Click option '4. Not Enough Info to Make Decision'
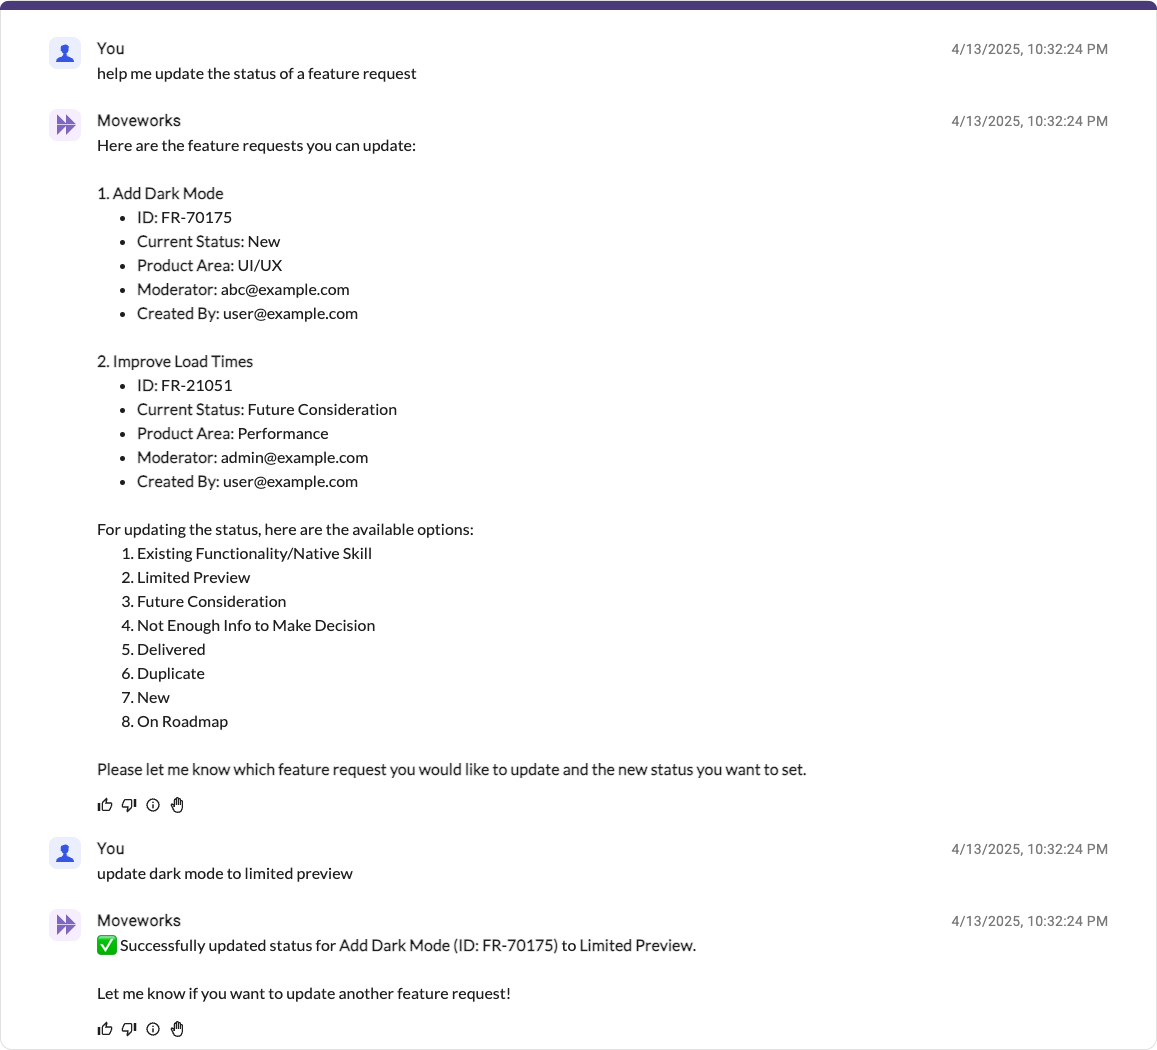 pos(248,626)
